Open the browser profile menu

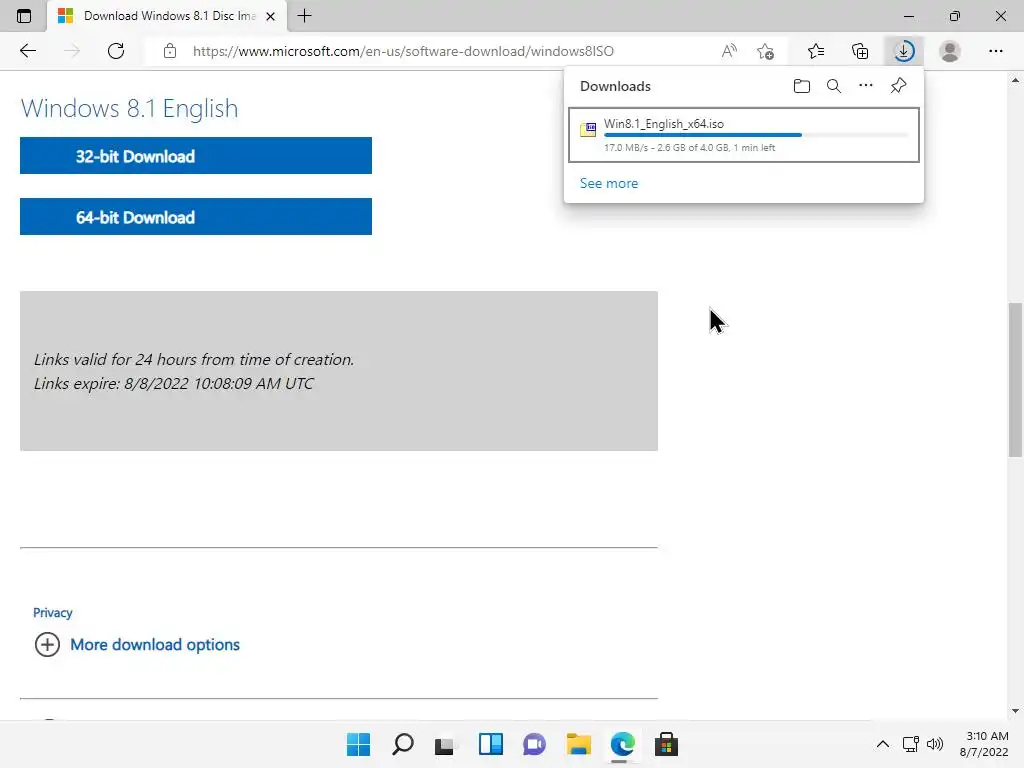point(950,51)
